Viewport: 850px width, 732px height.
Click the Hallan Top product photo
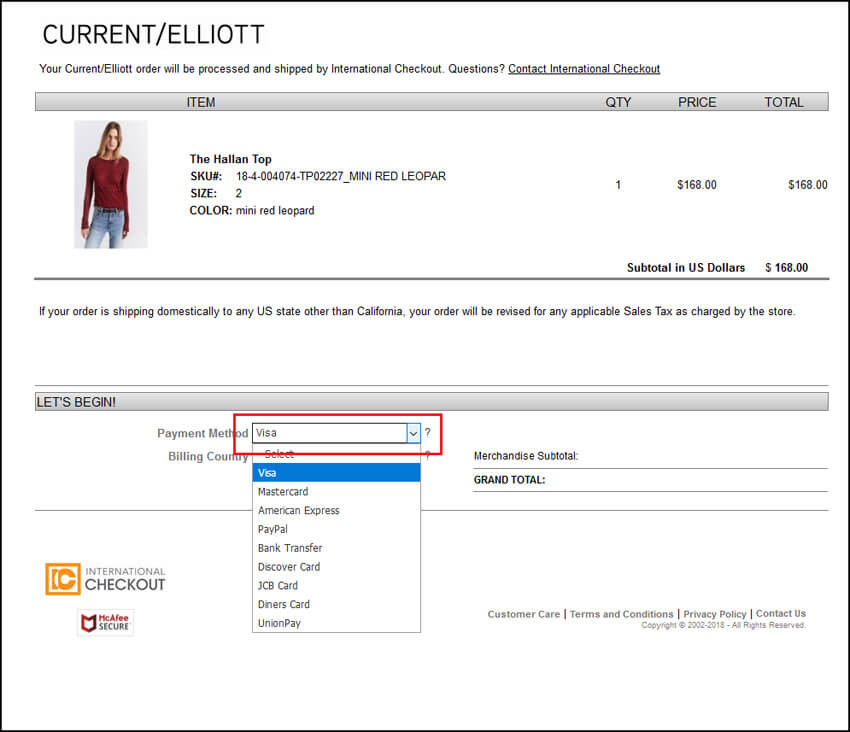click(111, 184)
